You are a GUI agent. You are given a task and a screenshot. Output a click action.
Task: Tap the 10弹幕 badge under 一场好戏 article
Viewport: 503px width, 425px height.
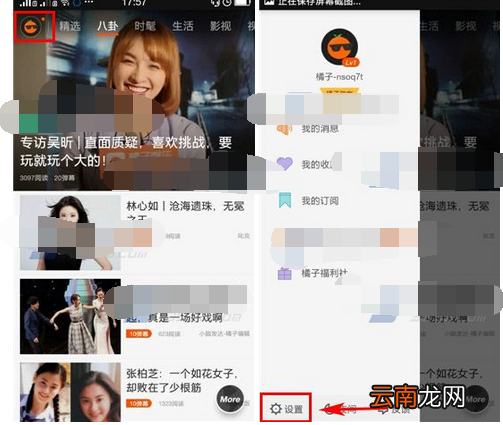pos(139,334)
